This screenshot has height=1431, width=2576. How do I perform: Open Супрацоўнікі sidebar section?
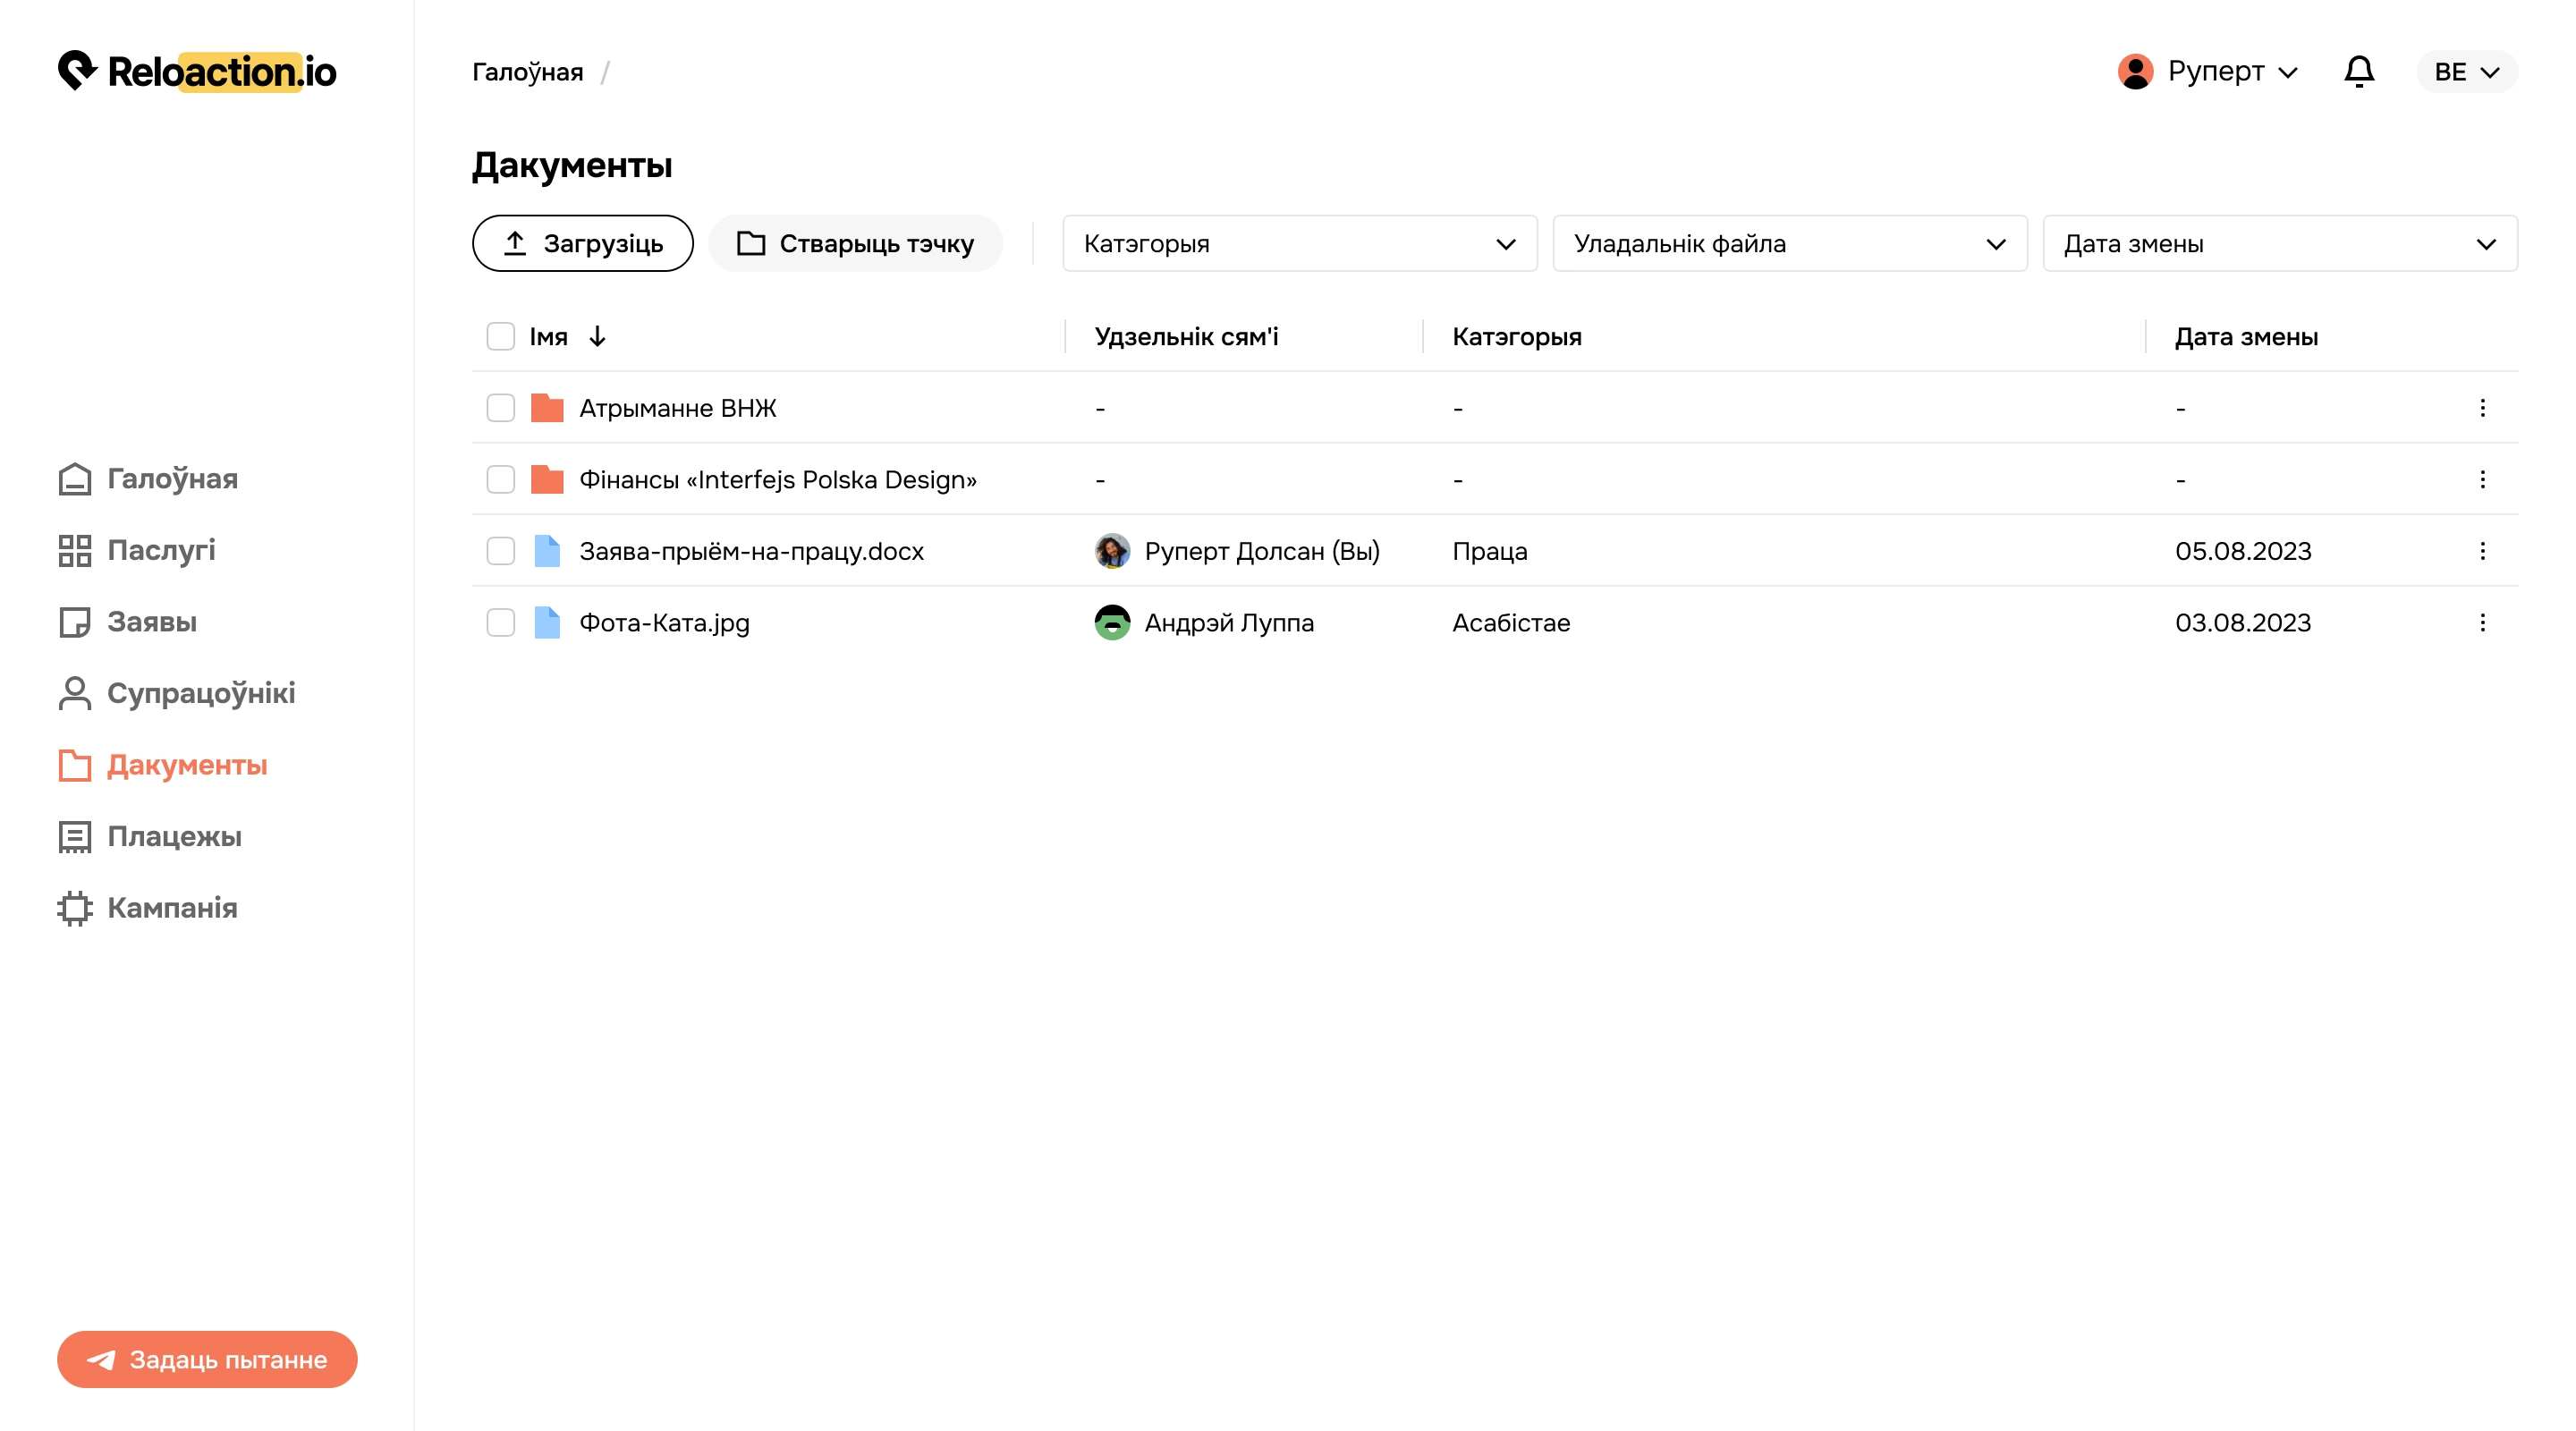(177, 694)
